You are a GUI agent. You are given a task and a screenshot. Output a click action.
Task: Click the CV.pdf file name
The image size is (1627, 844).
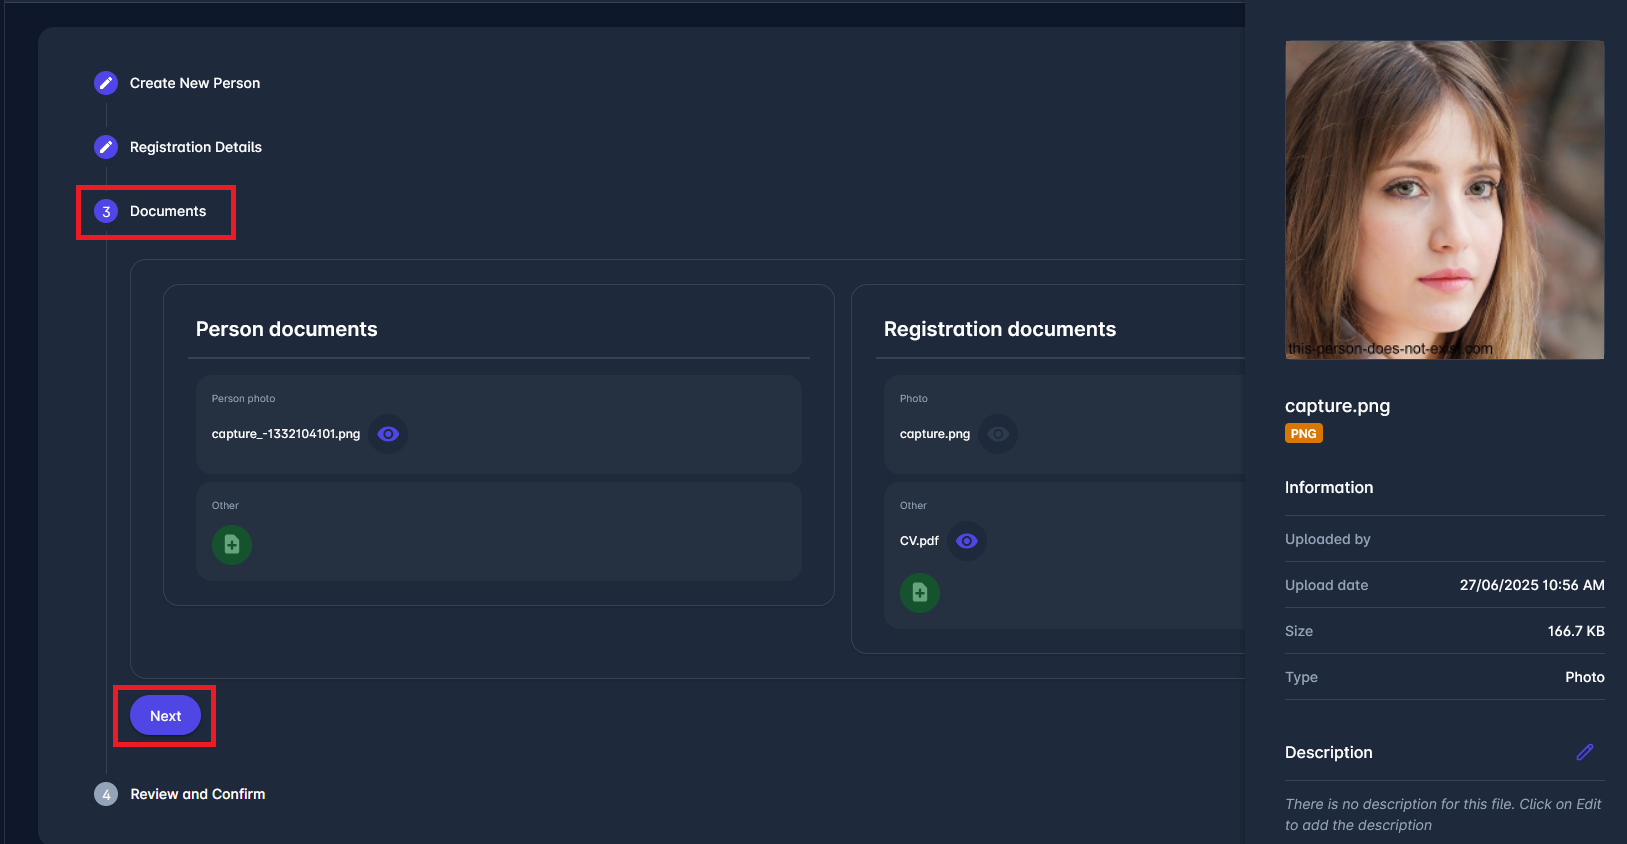[919, 541]
